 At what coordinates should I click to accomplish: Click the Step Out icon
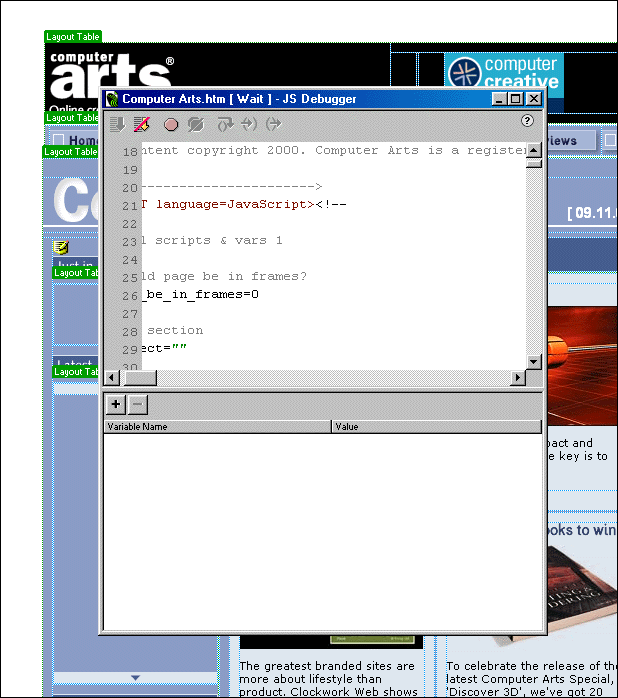273,124
